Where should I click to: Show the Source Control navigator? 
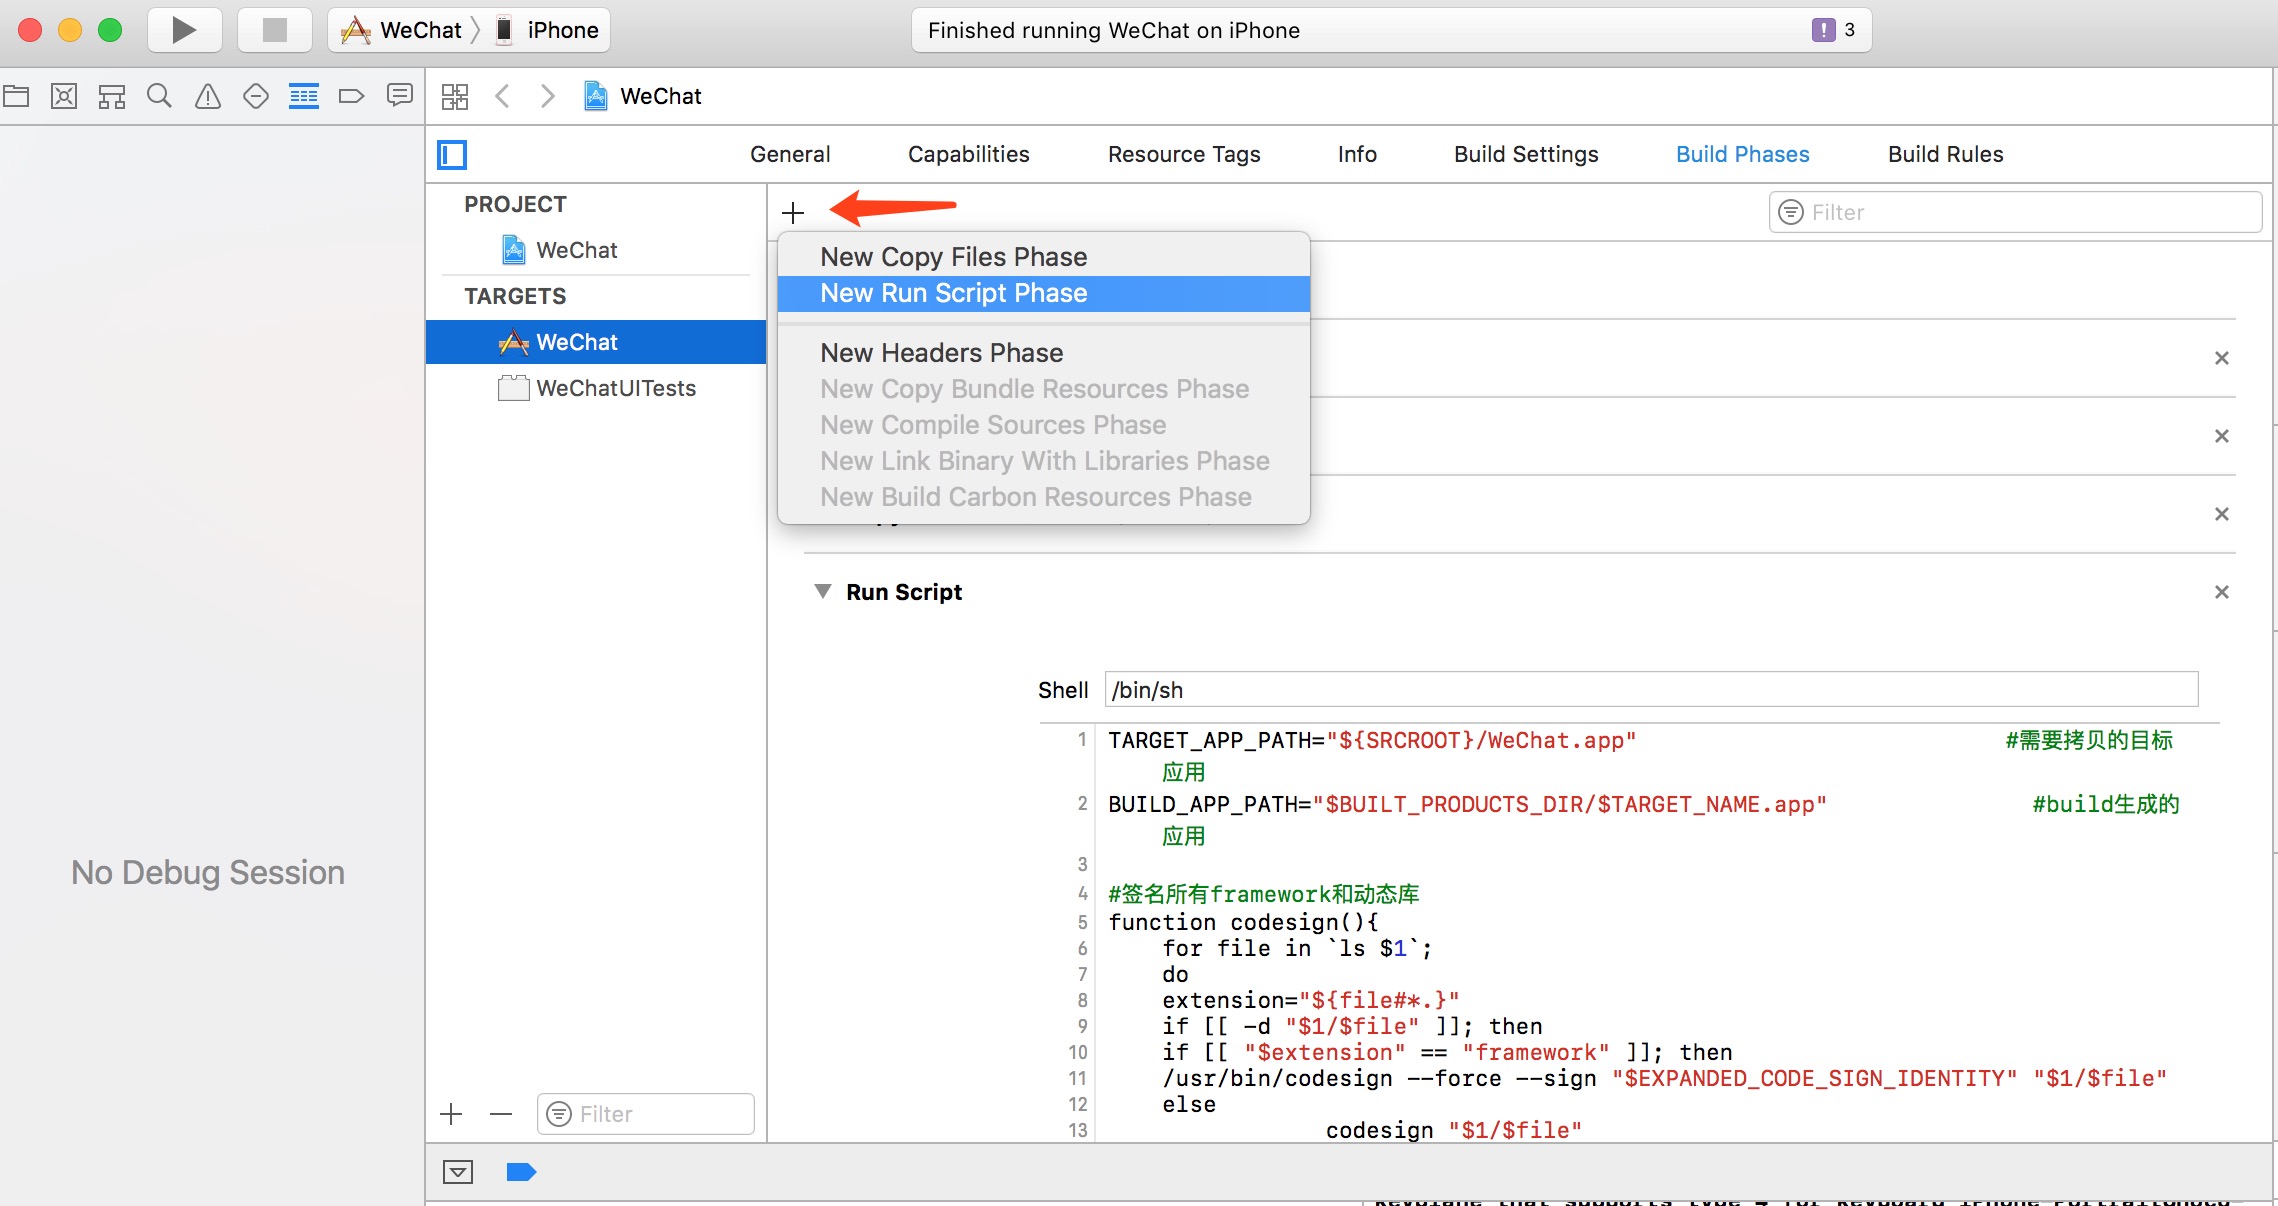pos(64,96)
